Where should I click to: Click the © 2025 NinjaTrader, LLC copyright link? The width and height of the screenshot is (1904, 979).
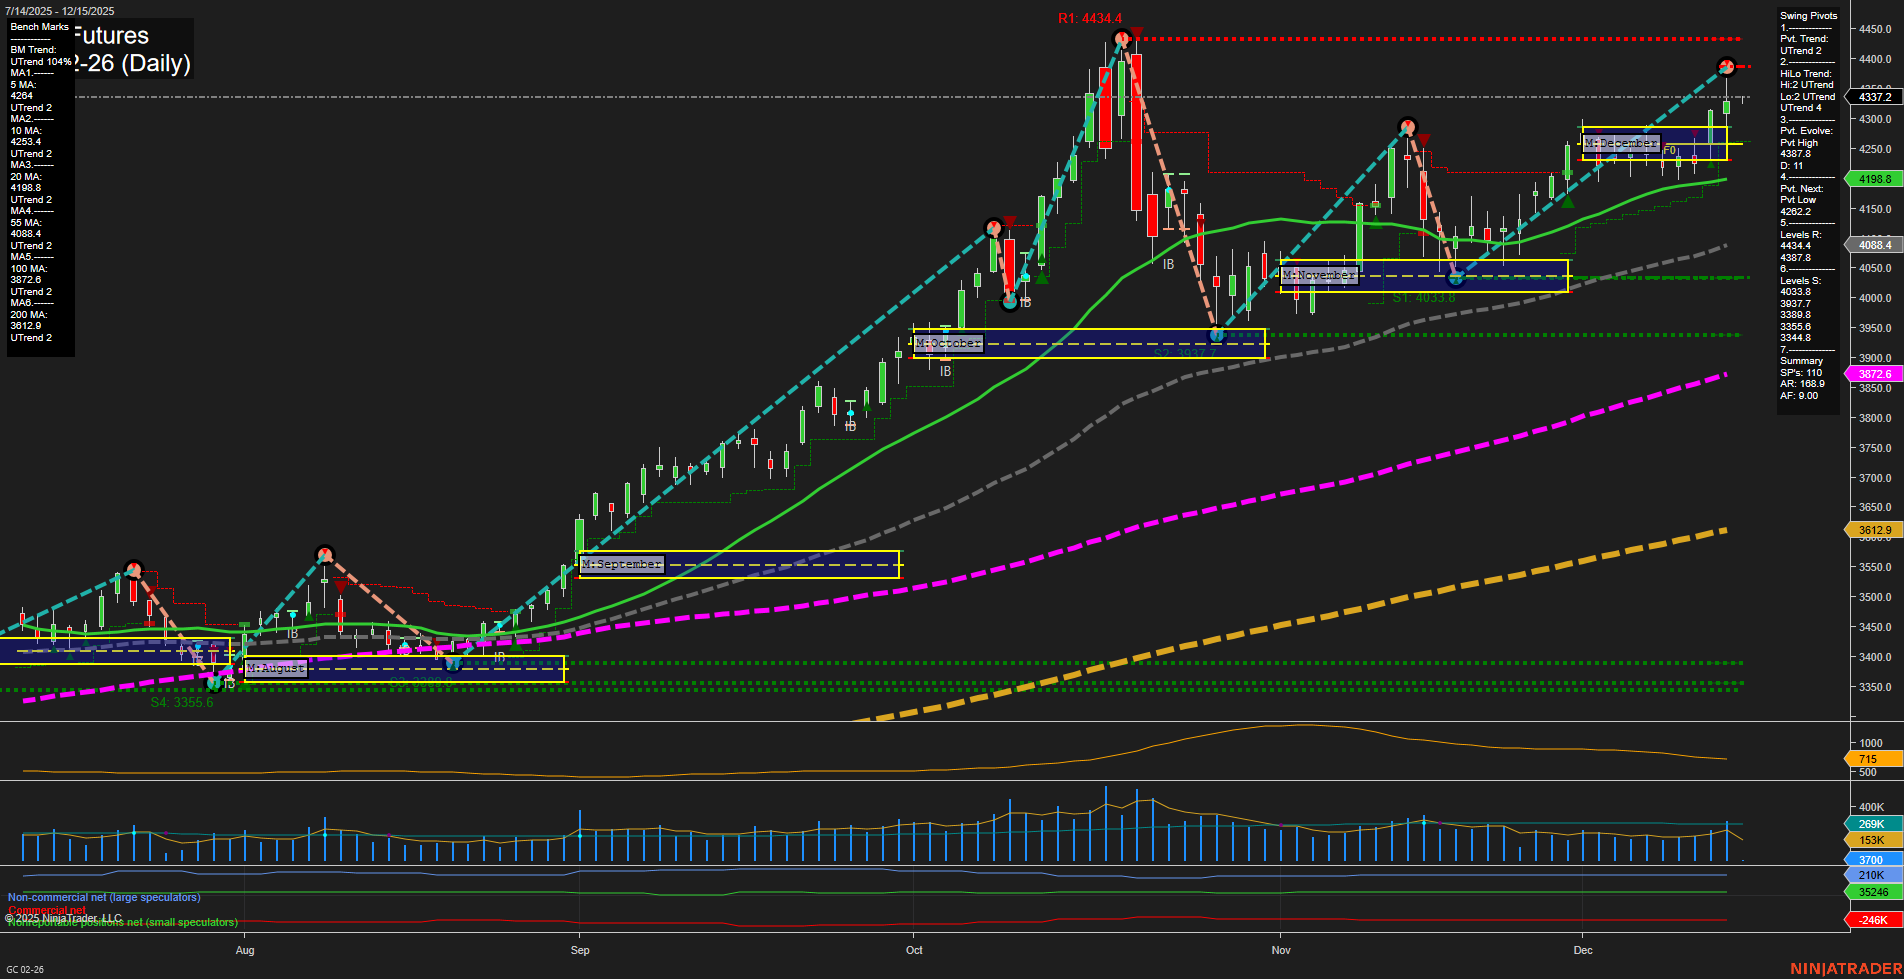tap(63, 916)
